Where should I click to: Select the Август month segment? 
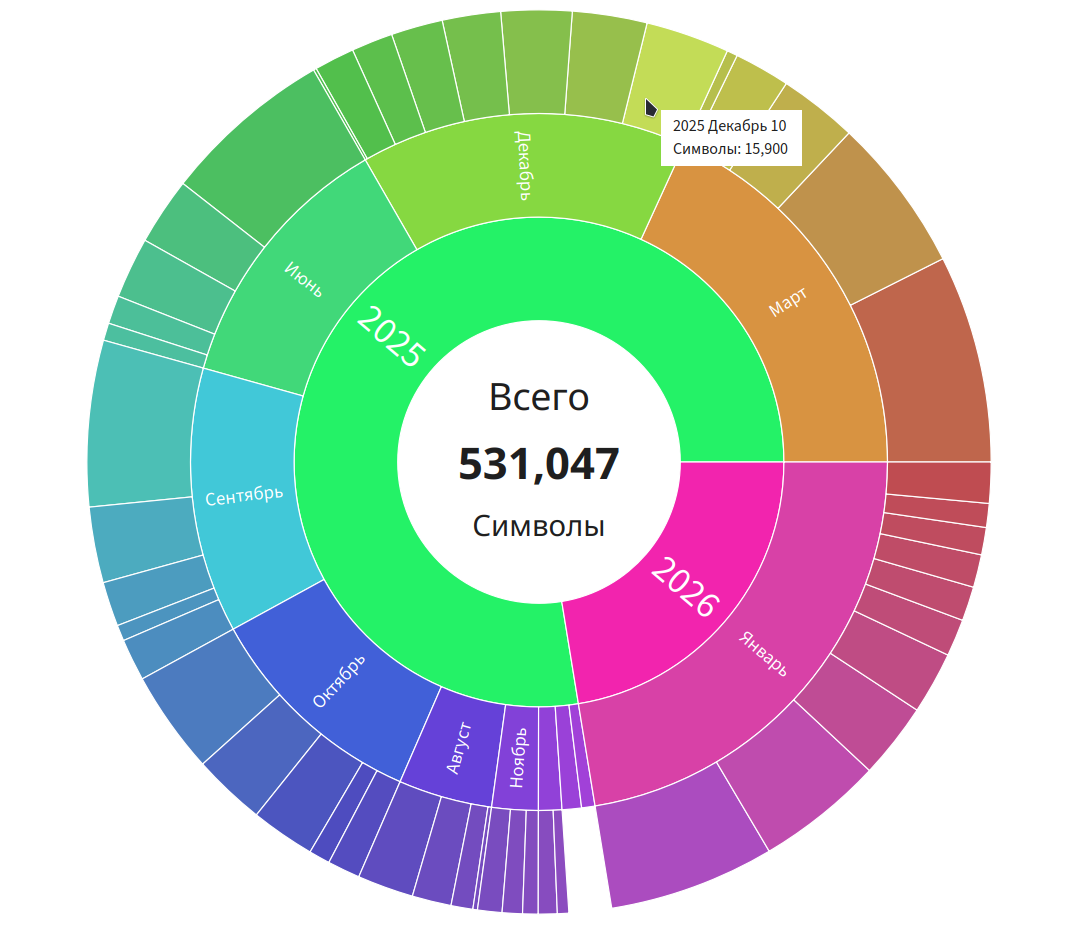(459, 747)
